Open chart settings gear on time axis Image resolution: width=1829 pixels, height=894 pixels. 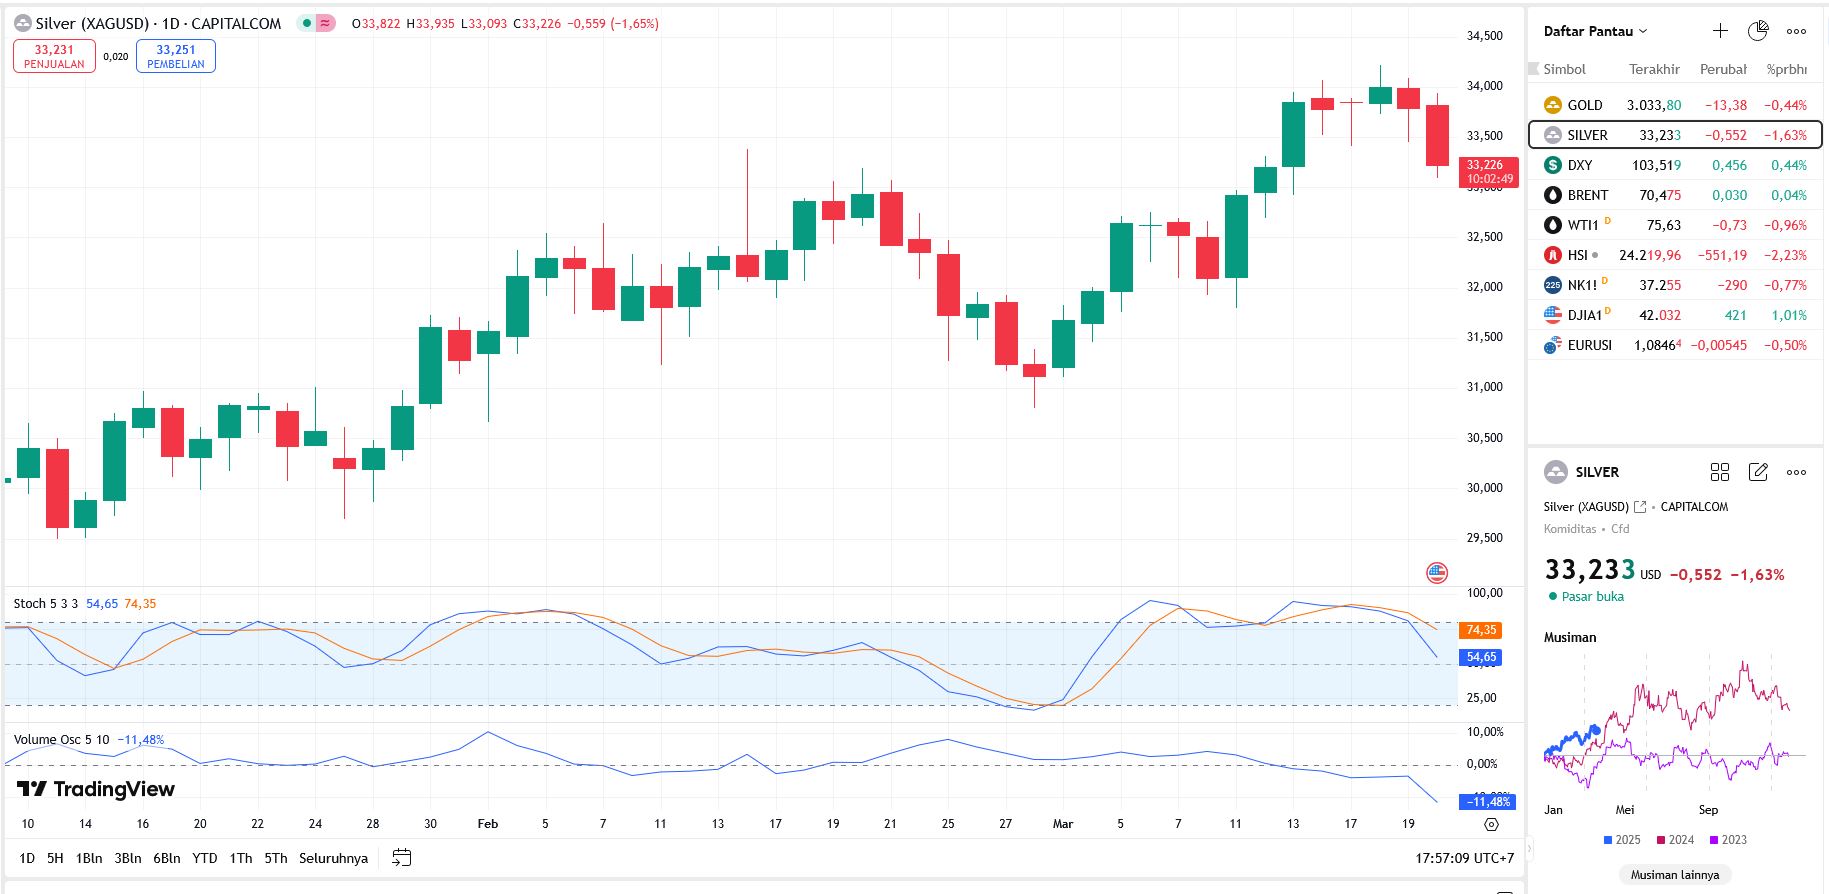click(x=1491, y=824)
